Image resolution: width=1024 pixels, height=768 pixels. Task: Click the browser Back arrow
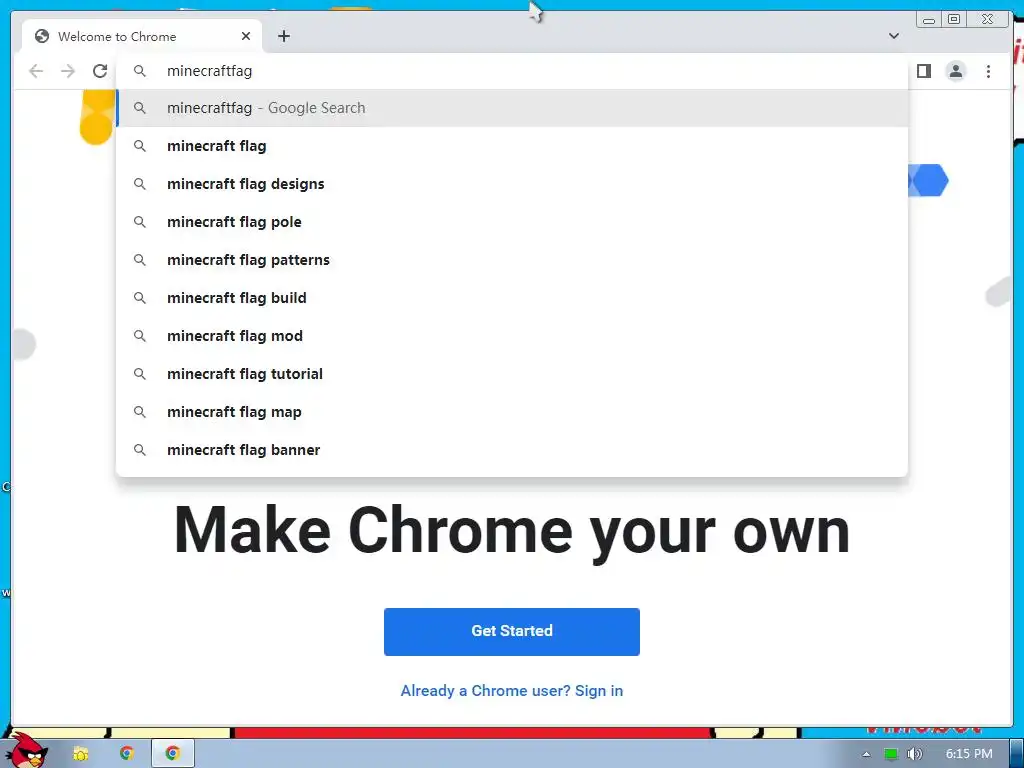pyautogui.click(x=36, y=71)
